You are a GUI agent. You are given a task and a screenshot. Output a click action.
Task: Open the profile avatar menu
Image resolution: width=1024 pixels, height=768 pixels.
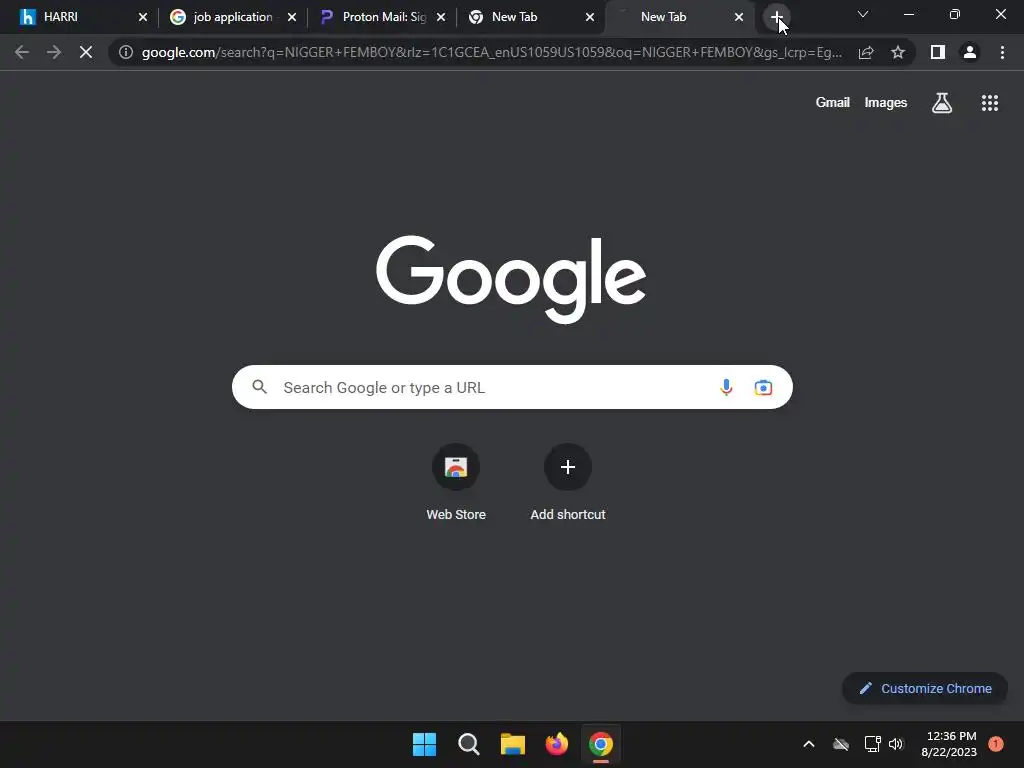click(x=970, y=52)
